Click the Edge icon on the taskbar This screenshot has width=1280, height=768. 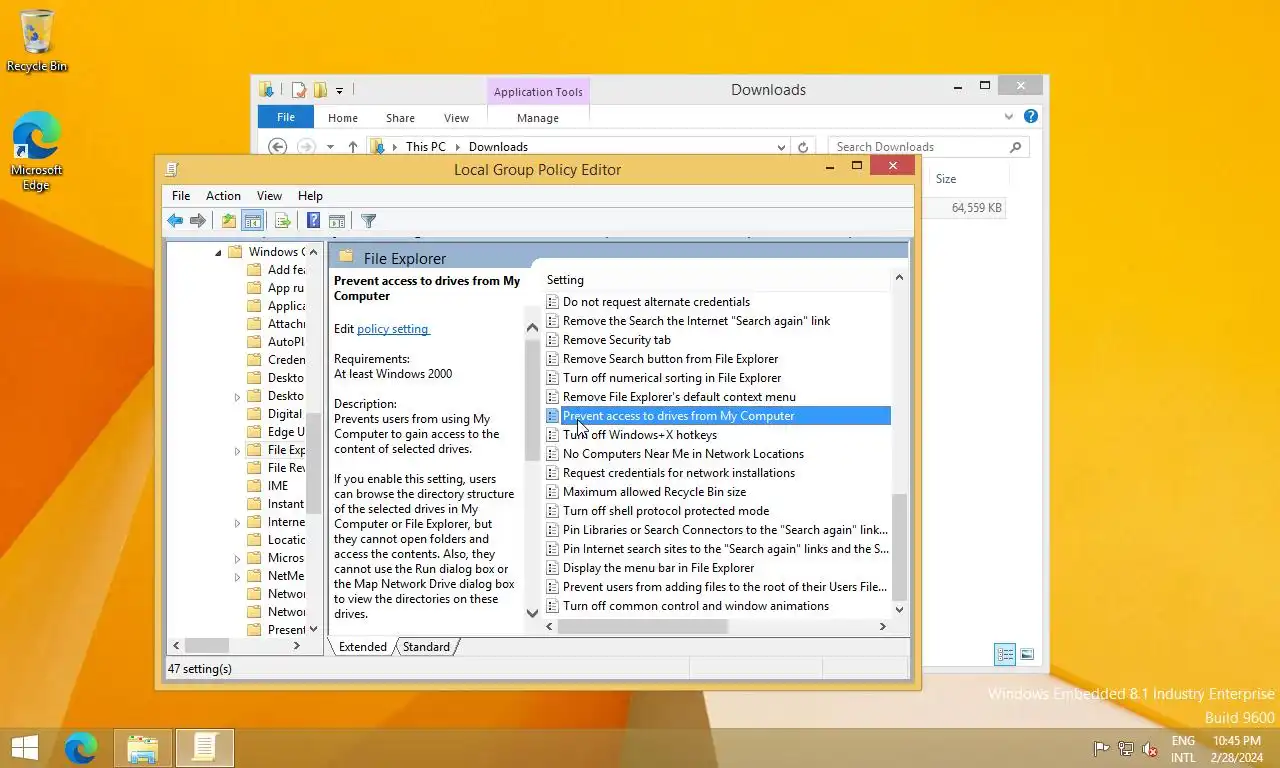coord(81,748)
